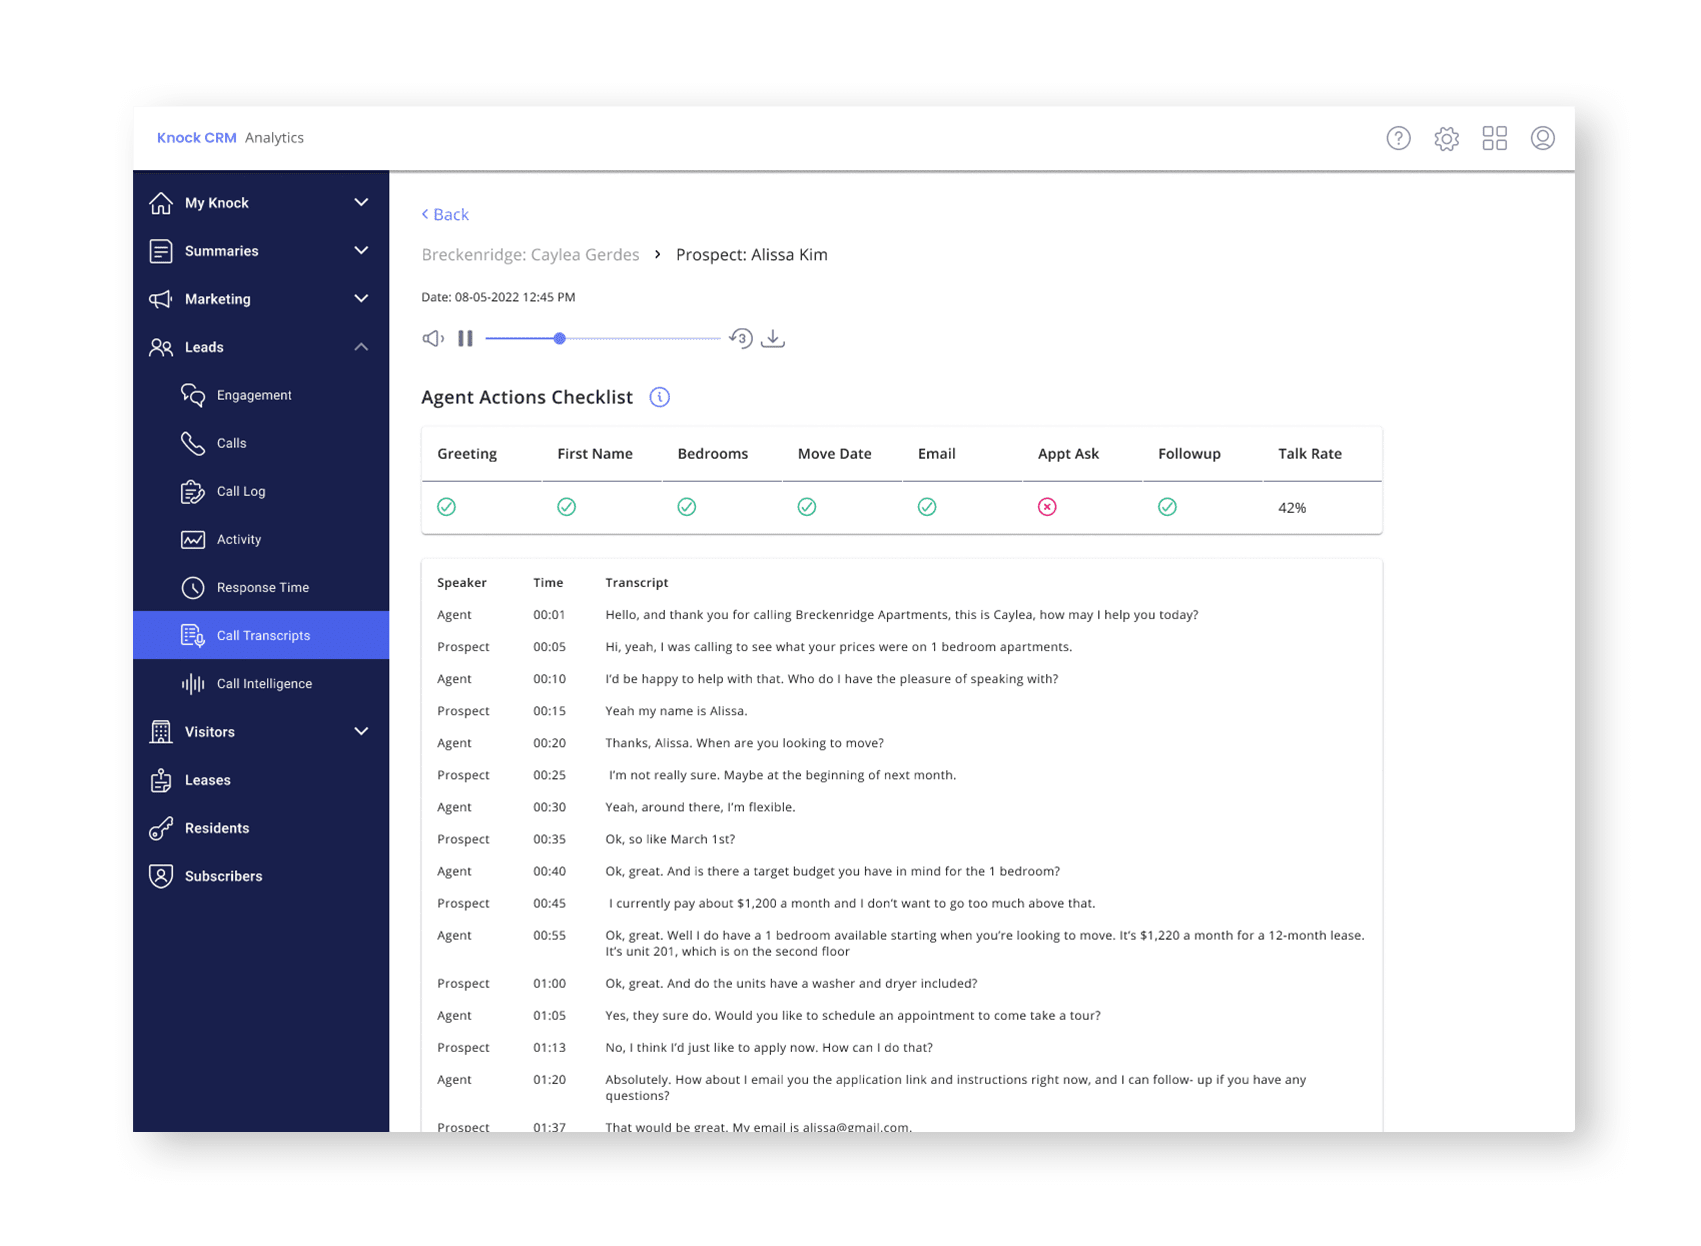Rewind the call audio 3 seconds
Image resolution: width=1701 pixels, height=1246 pixels.
click(x=740, y=338)
